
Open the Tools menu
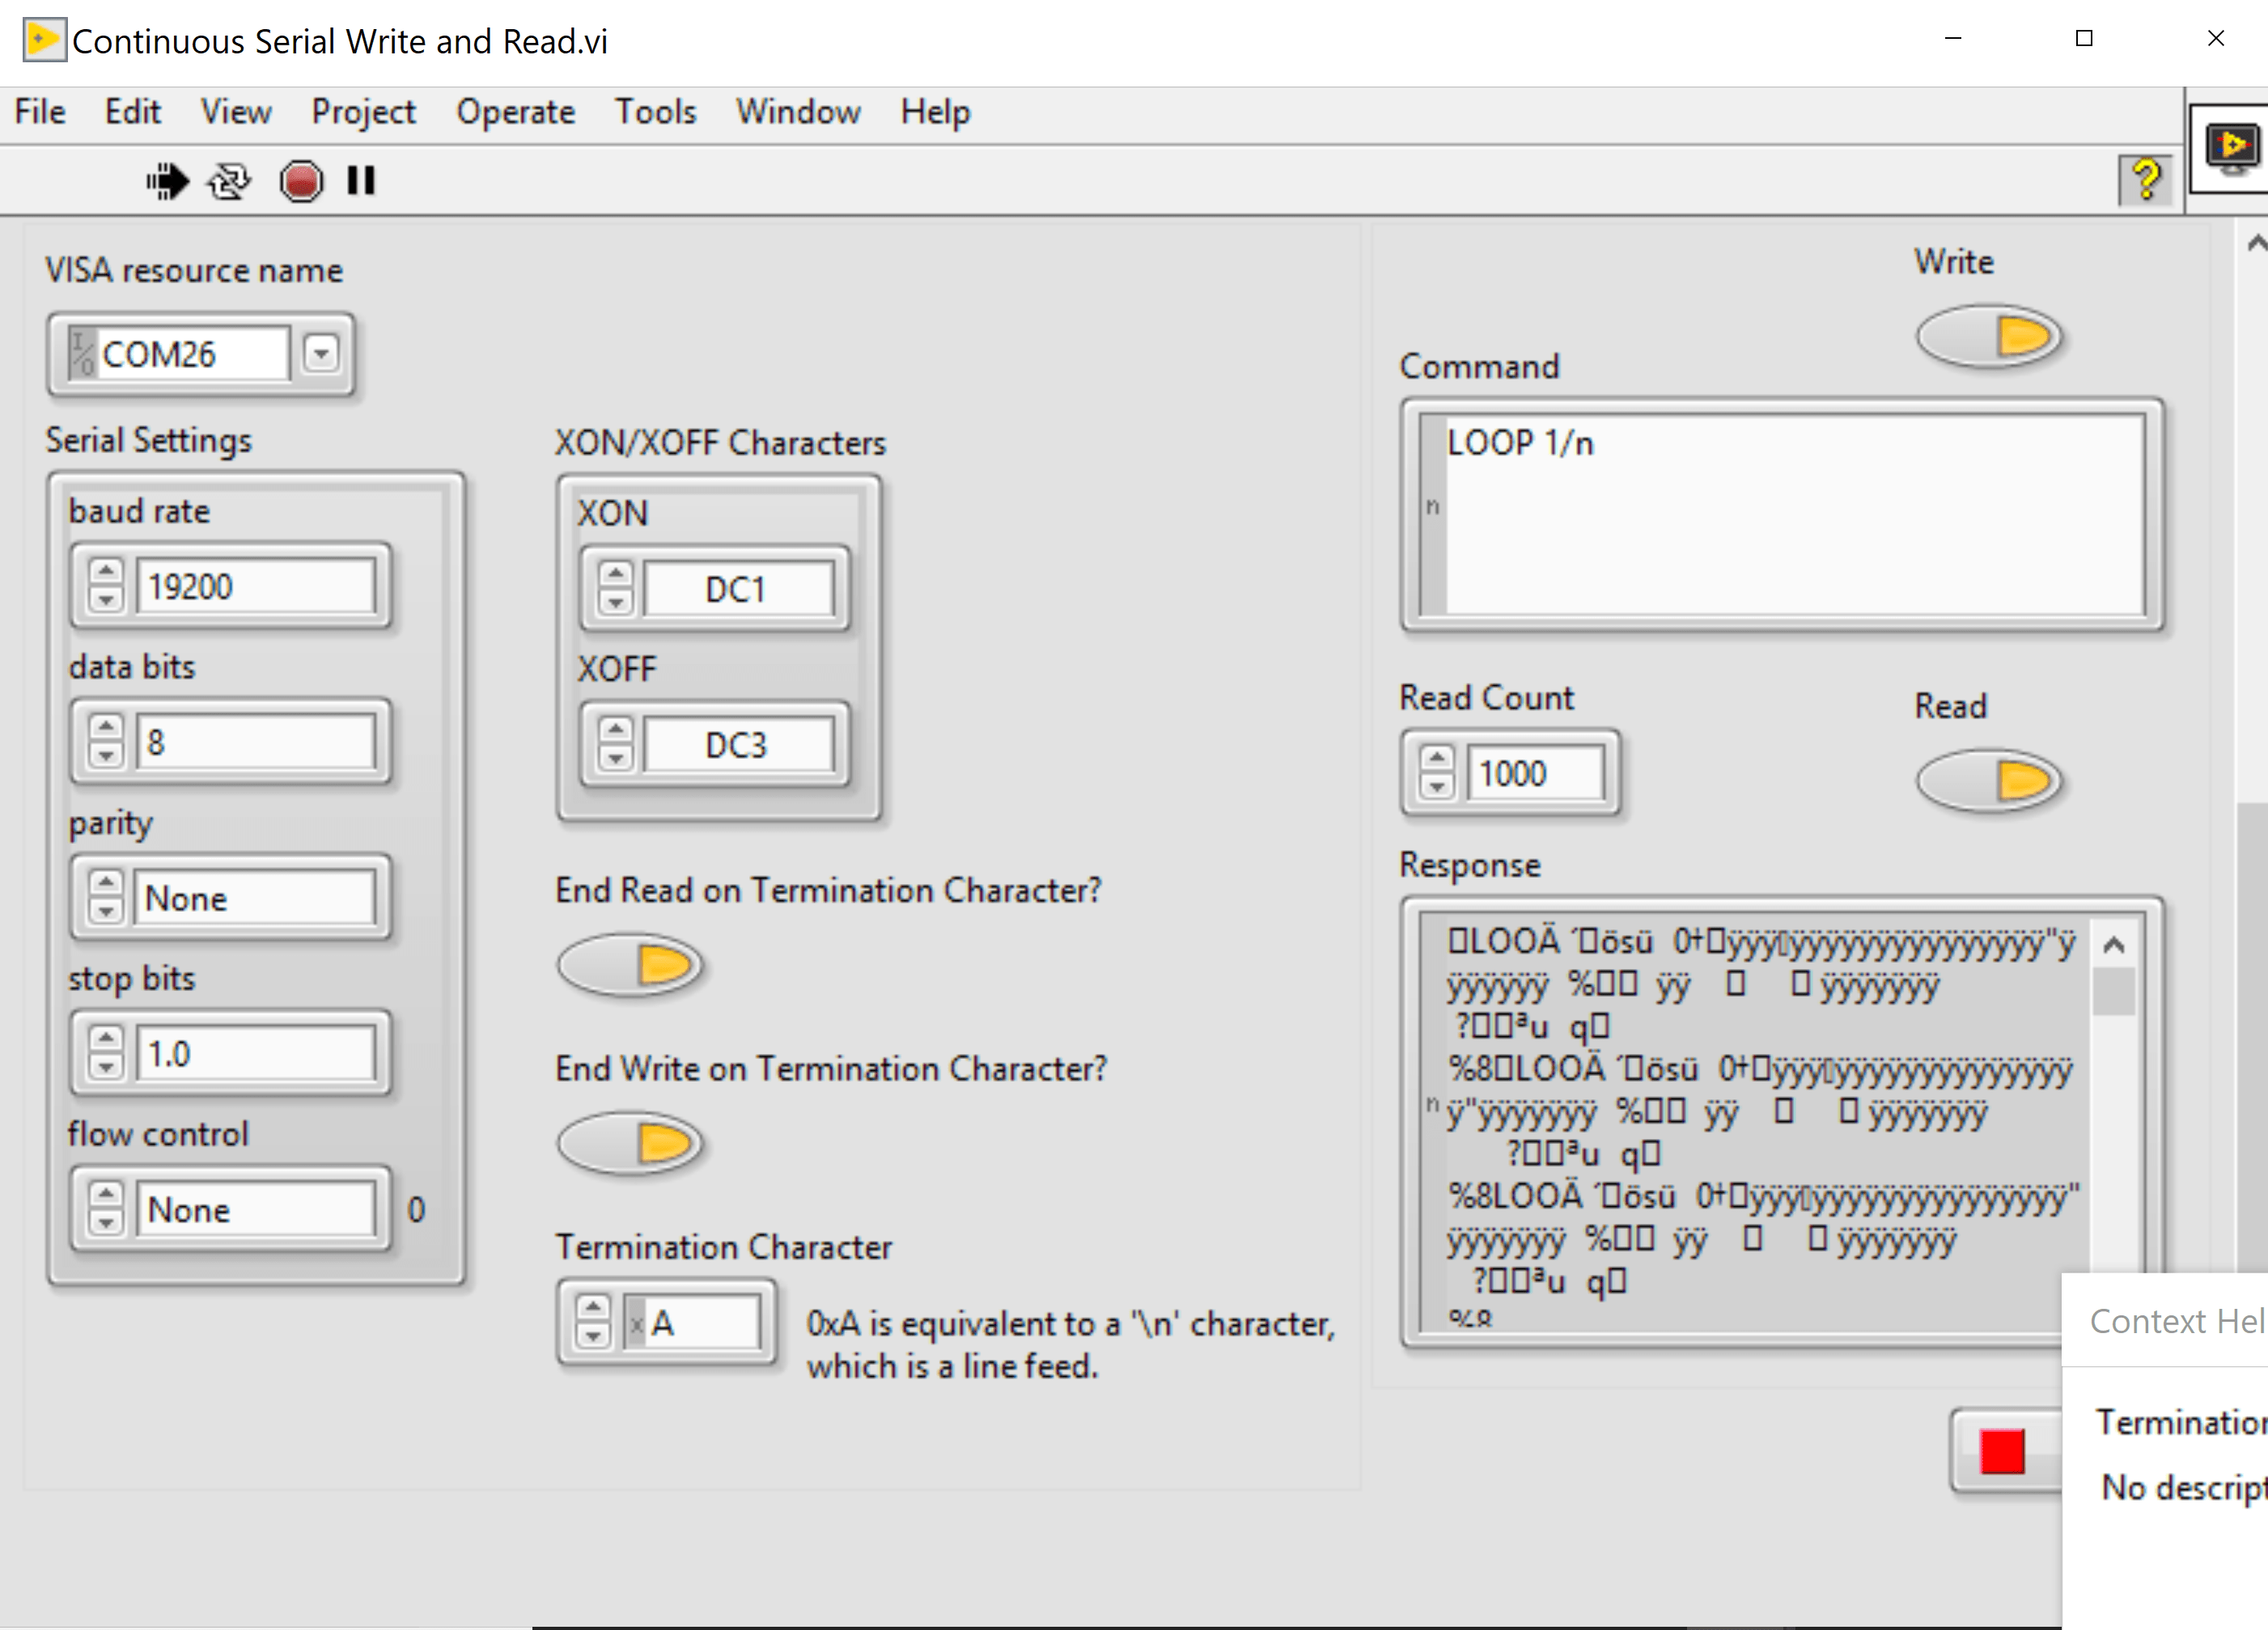click(x=655, y=112)
